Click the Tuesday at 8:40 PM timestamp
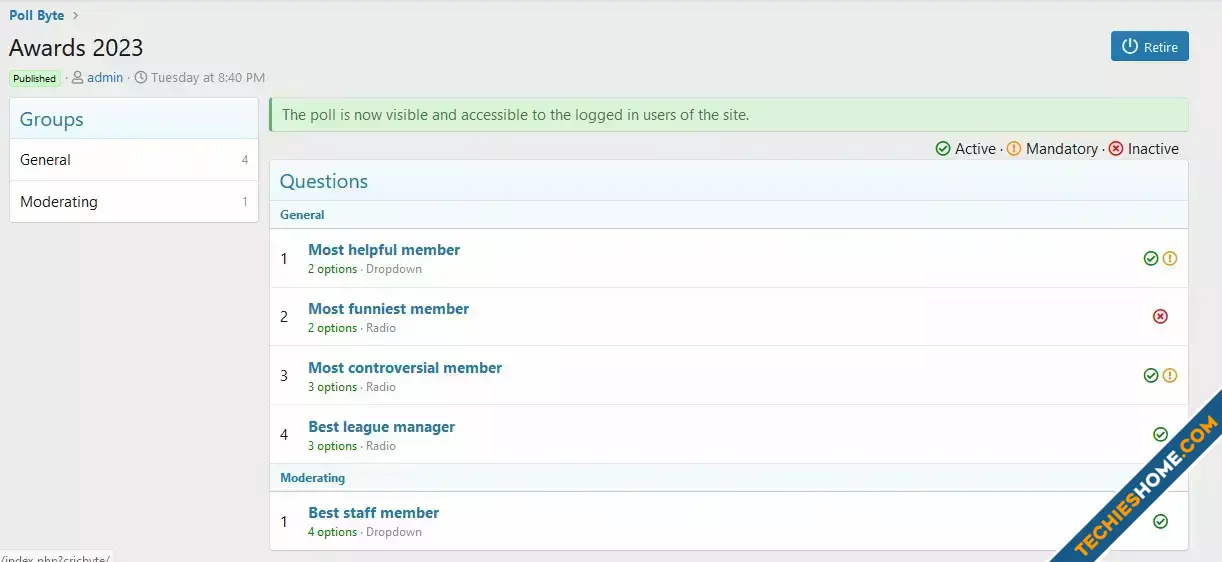 coord(207,77)
